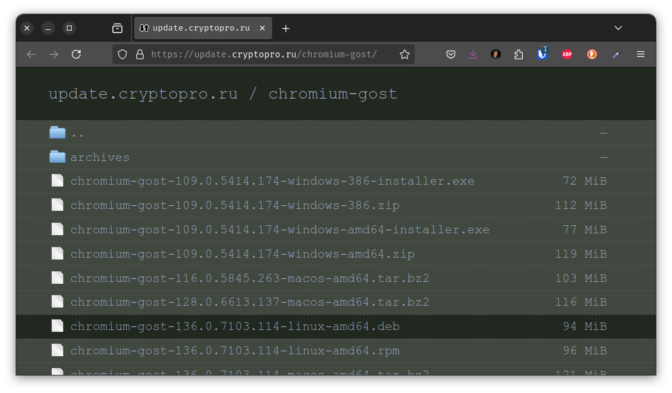This screenshot has height=393, width=672.
Task: Close the update.cryptopro.ru tab
Action: coord(262,28)
